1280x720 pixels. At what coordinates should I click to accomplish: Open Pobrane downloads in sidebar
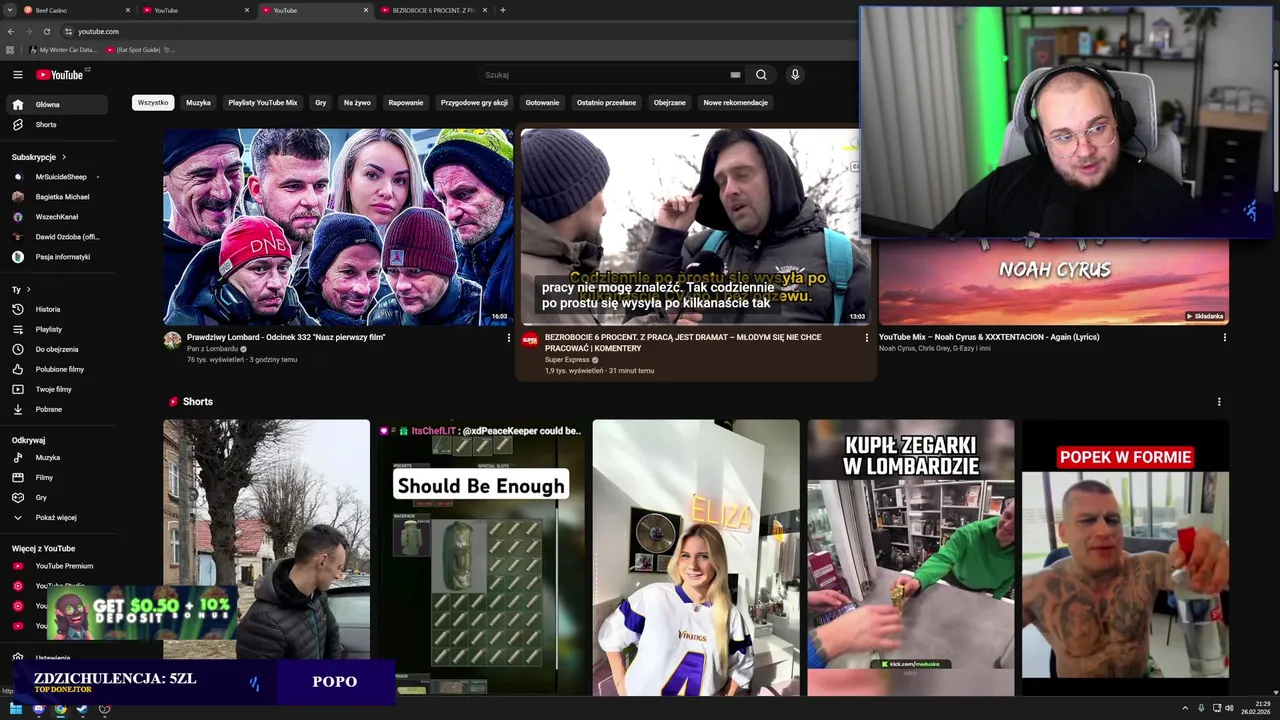pyautogui.click(x=59, y=409)
